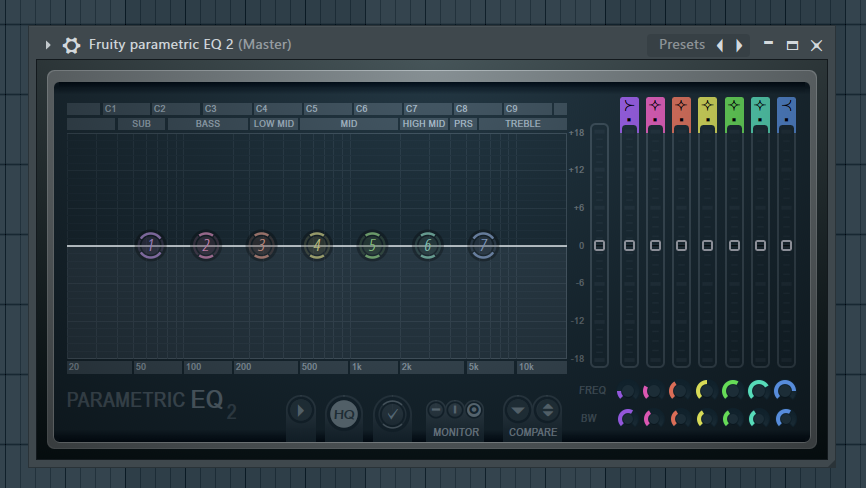
Task: Select band 5 node on the EQ graph
Action: [x=372, y=246]
